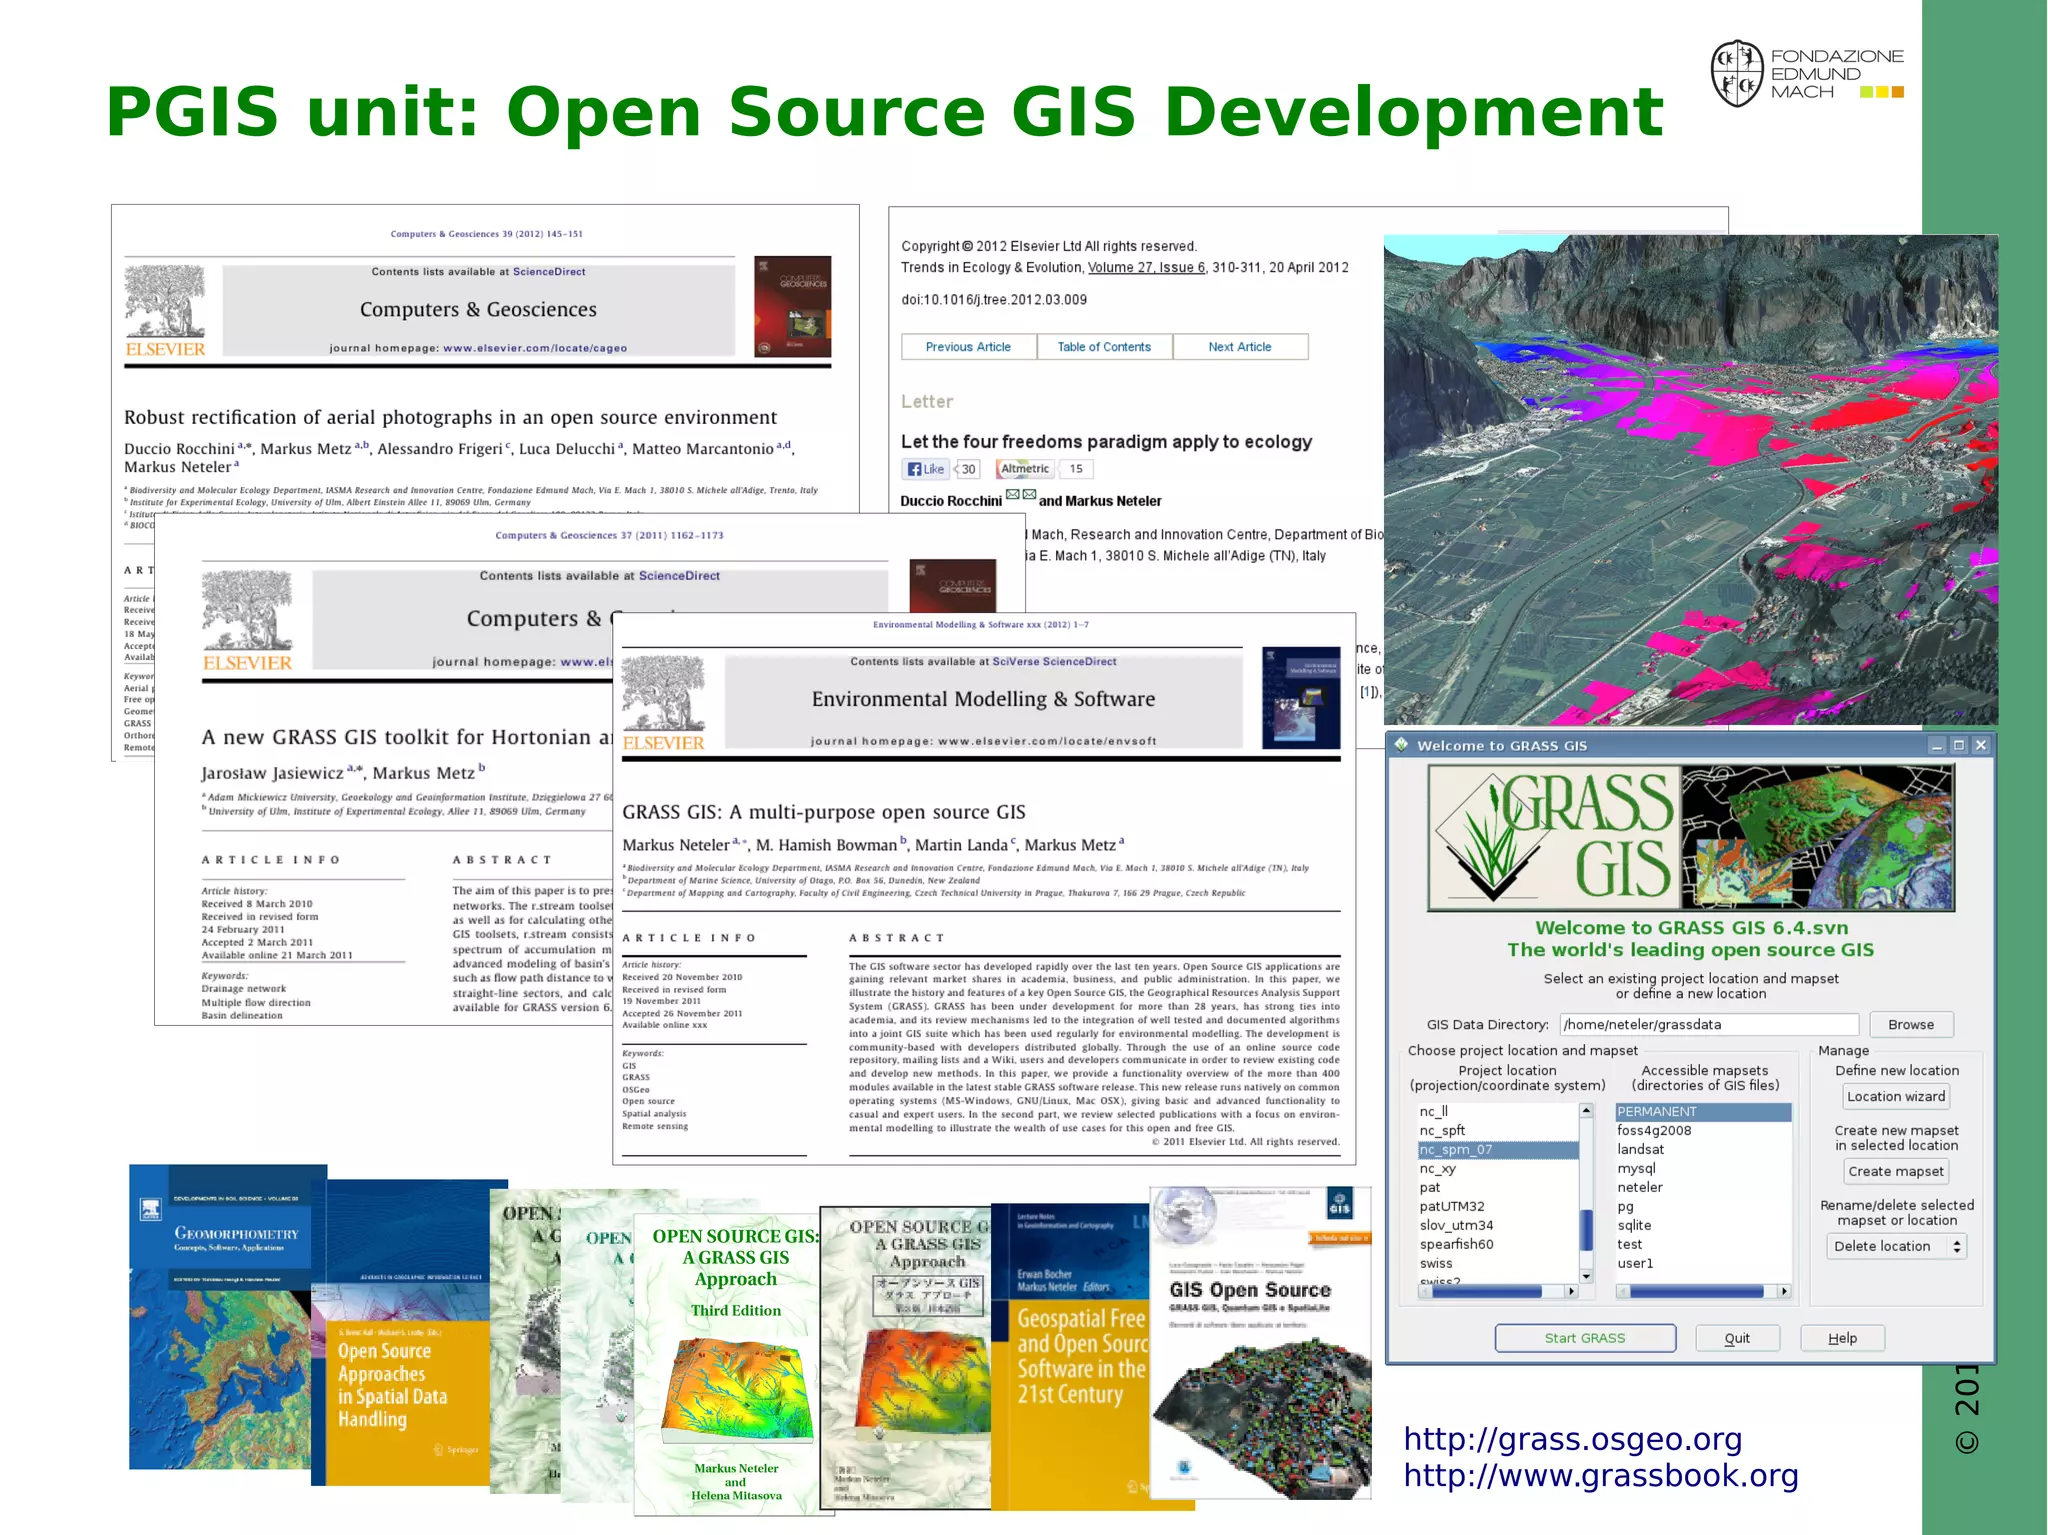Select the patUTM32 location

pos(1497,1206)
